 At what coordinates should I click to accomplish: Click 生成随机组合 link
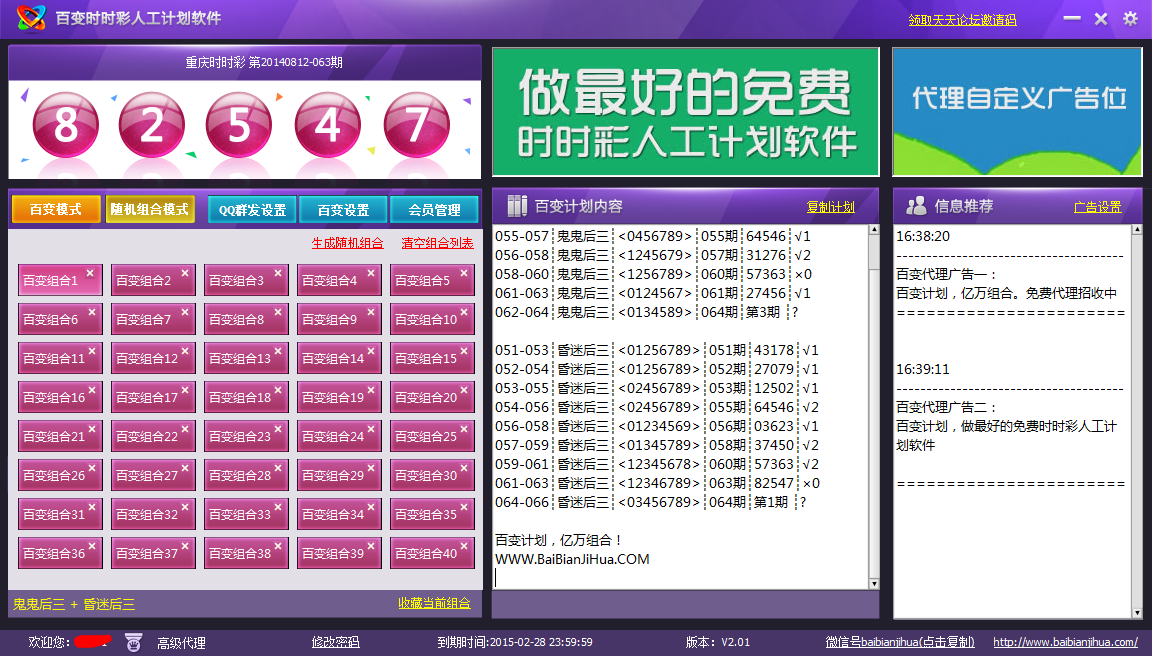pyautogui.click(x=348, y=243)
